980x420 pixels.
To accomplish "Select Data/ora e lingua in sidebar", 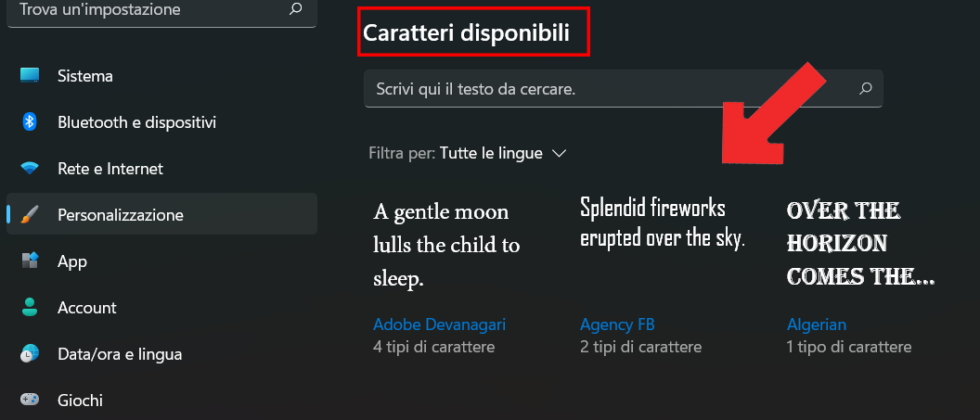I will (119, 354).
